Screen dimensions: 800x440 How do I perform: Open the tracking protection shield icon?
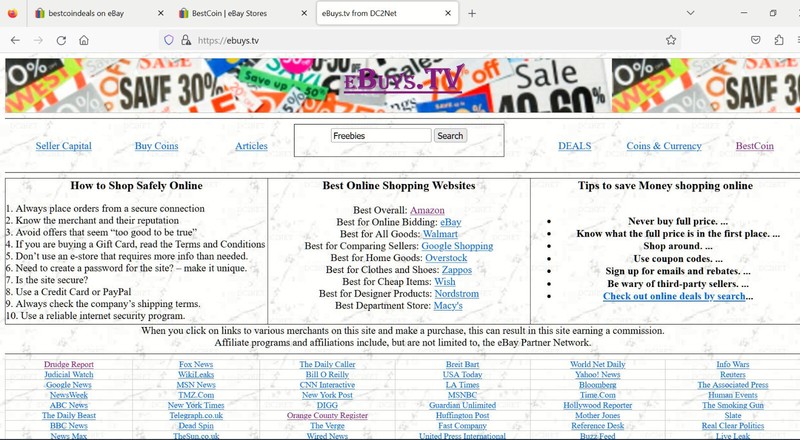click(x=169, y=40)
